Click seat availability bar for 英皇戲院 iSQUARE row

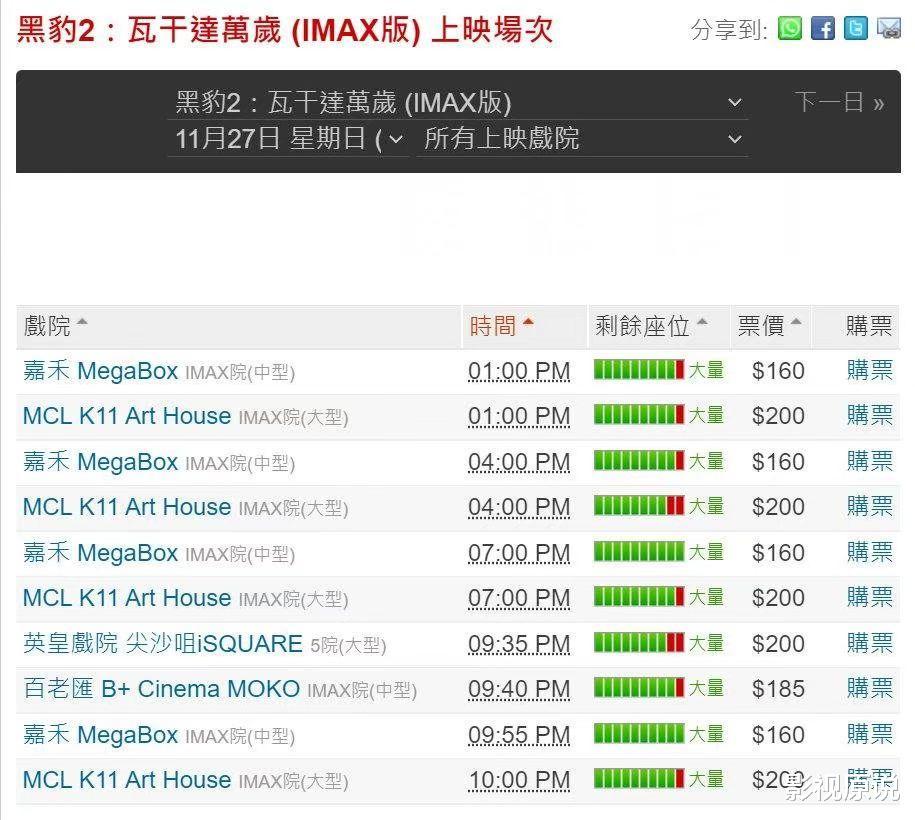[639, 643]
